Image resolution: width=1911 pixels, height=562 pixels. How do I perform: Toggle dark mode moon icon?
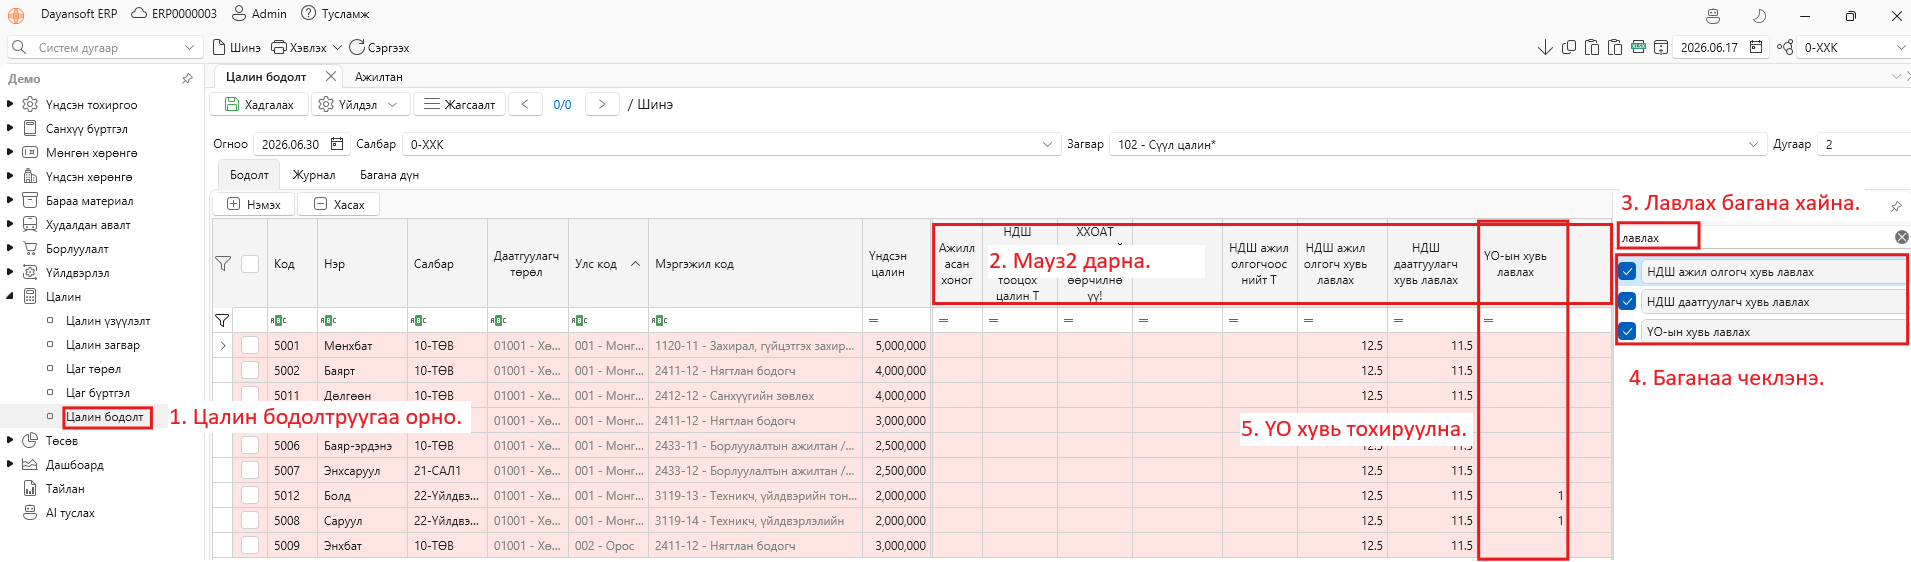coord(1759,16)
